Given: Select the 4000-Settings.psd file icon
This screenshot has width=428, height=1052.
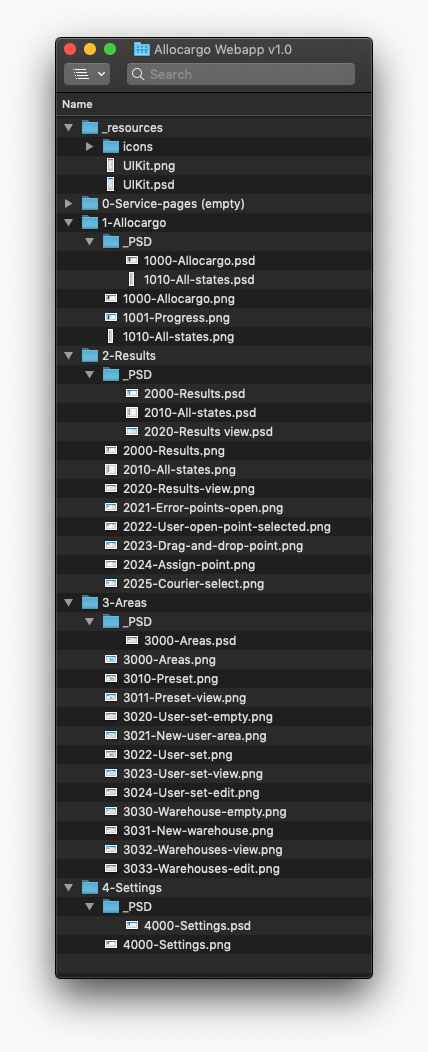Looking at the screenshot, I should tap(132, 926).
